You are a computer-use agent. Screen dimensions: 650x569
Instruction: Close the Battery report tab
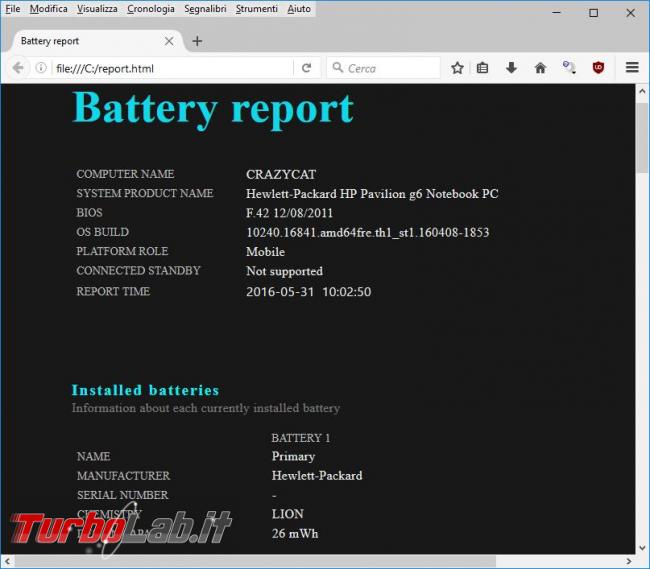click(x=169, y=41)
